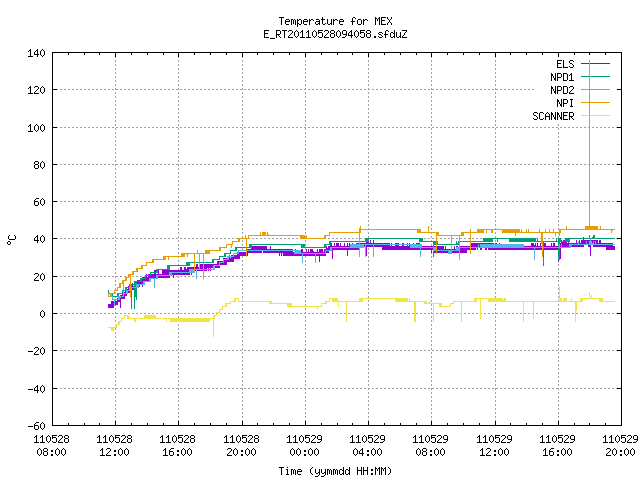Click the y-axis label 60
Screen dimensions: 640x480
pos(40,202)
